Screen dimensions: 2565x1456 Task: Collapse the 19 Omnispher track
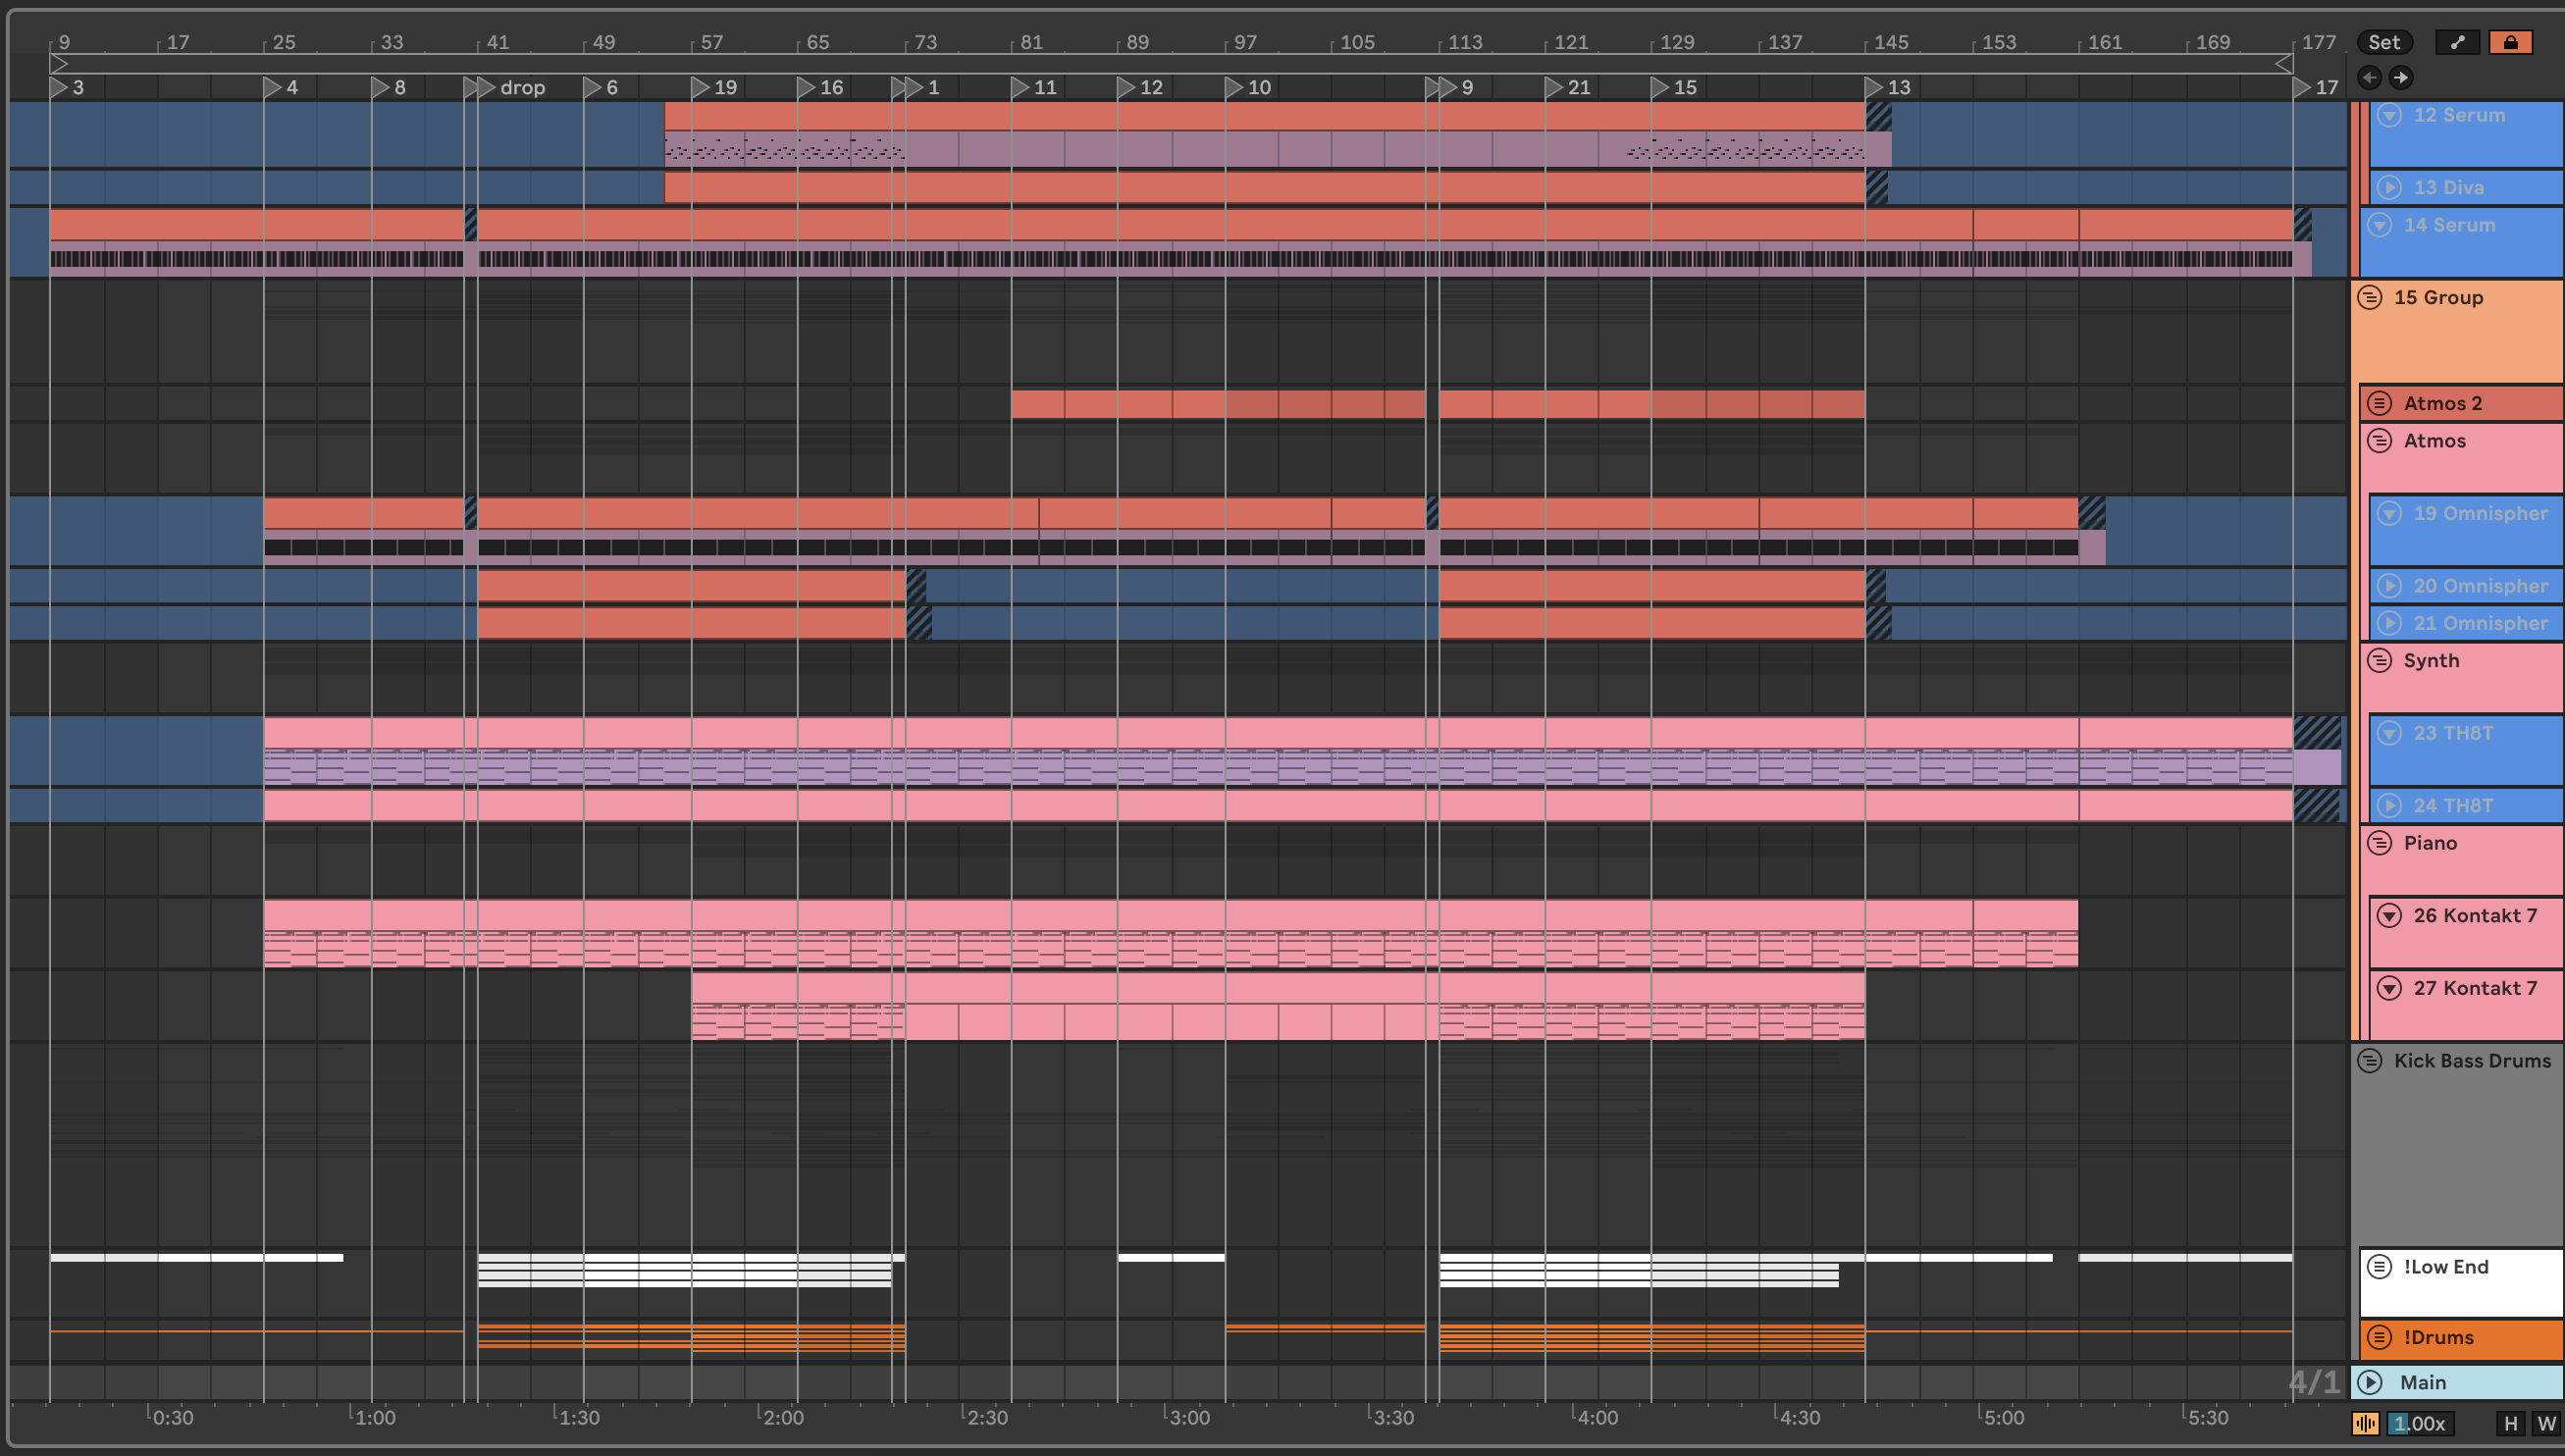click(x=2389, y=513)
